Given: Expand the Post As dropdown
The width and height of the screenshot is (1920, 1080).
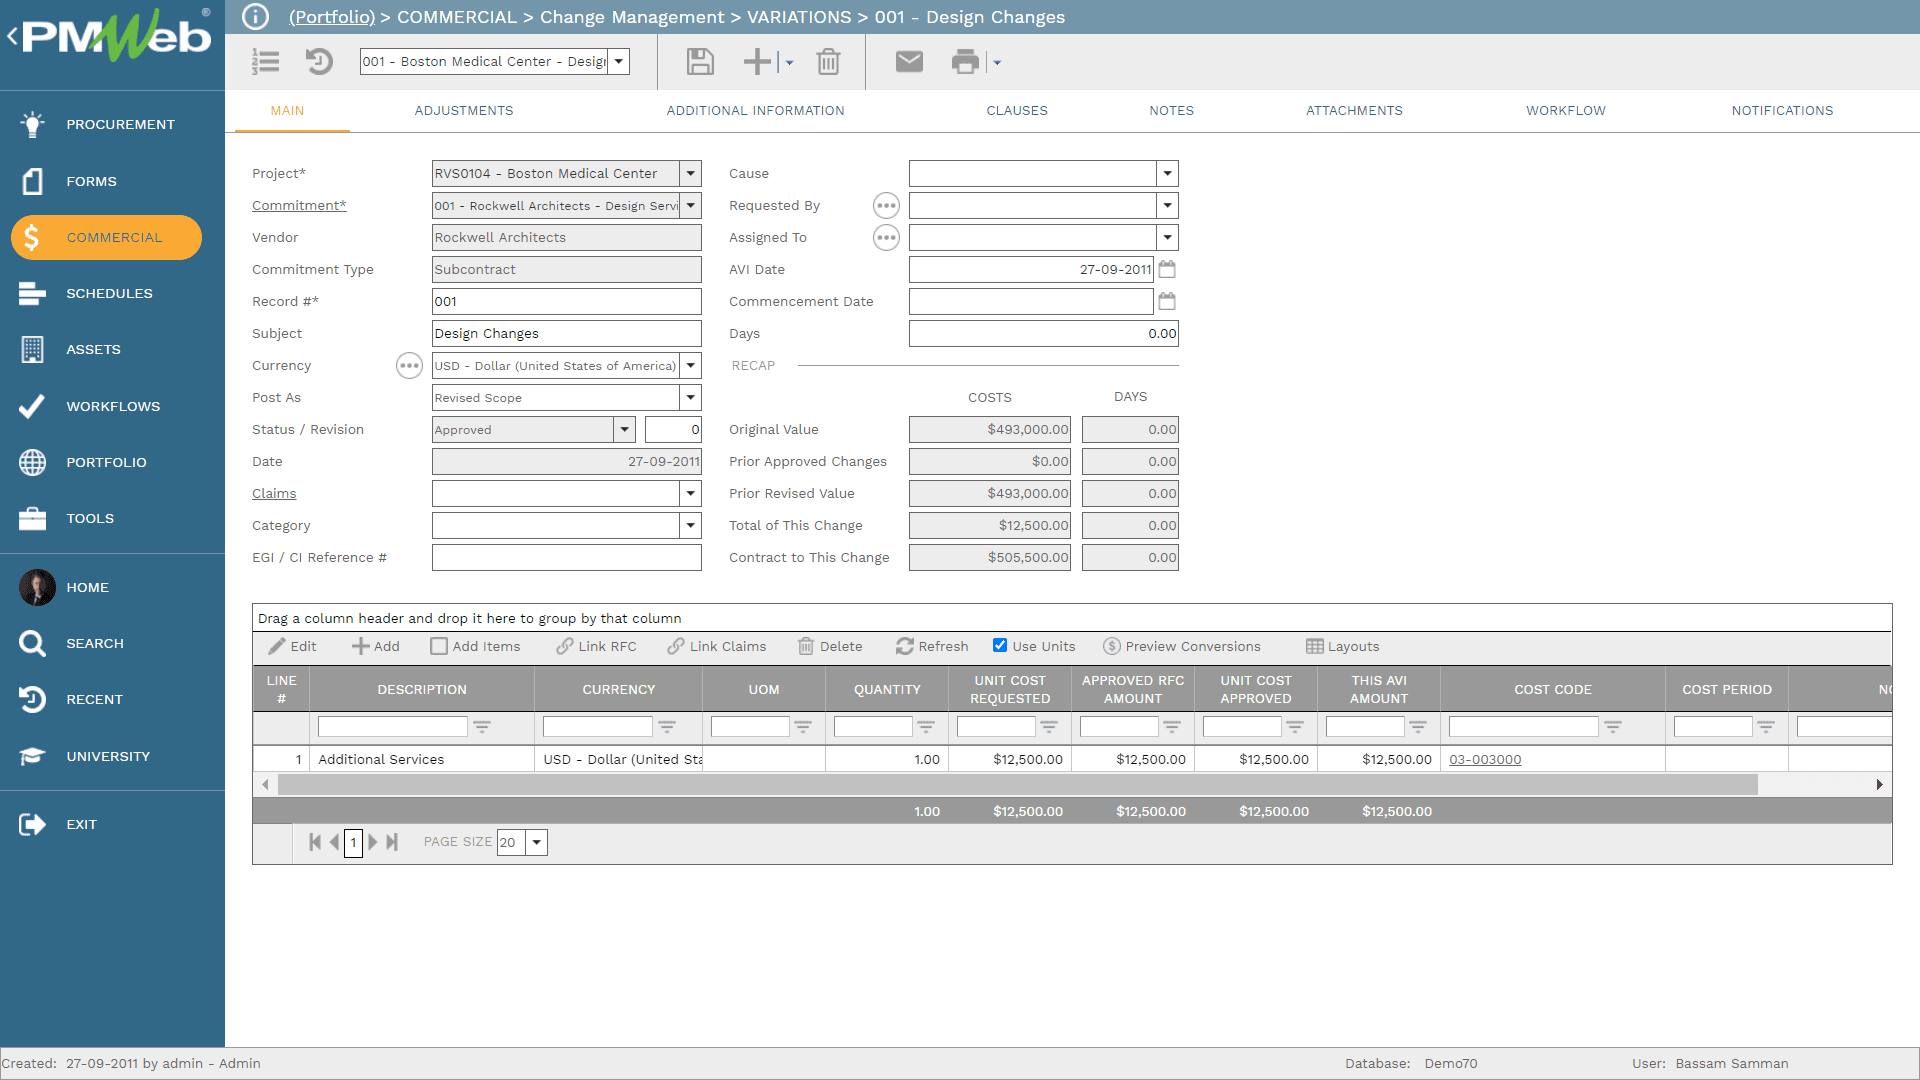Looking at the screenshot, I should pyautogui.click(x=691, y=397).
